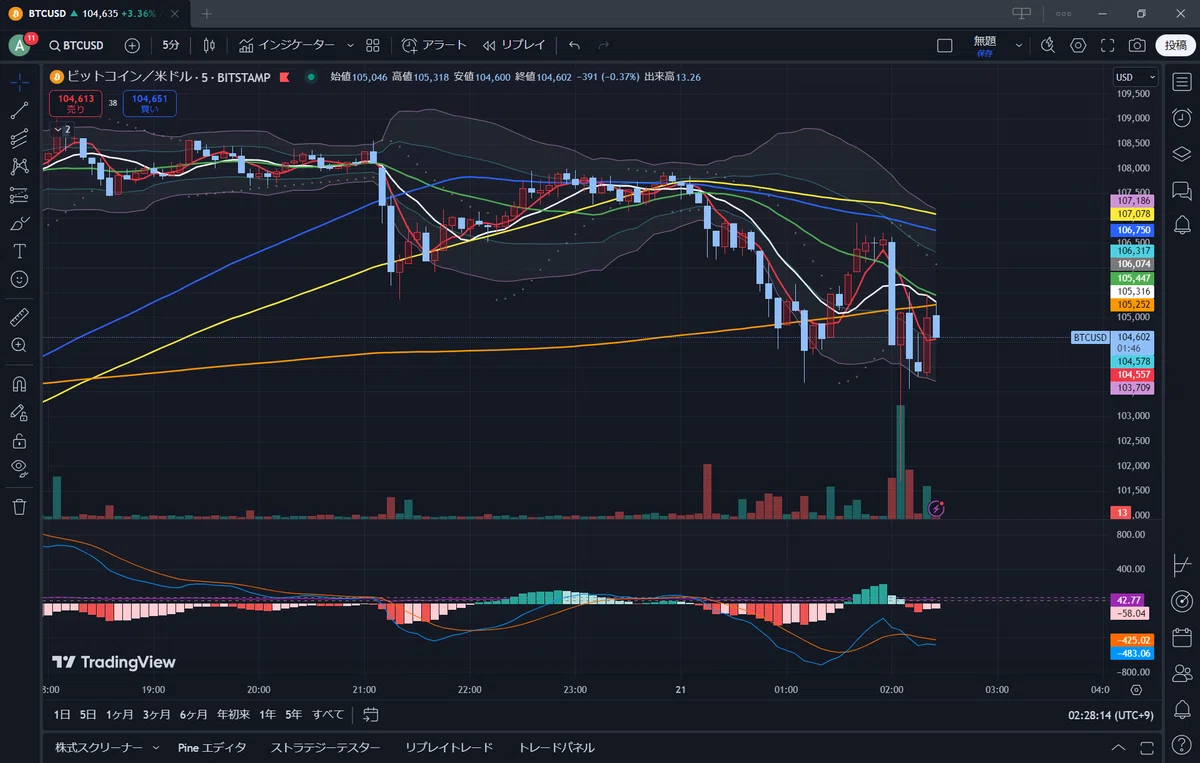Screen dimensions: 1200x763
Task: Expand the bottom panel with up chevron
Action: click(1118, 748)
